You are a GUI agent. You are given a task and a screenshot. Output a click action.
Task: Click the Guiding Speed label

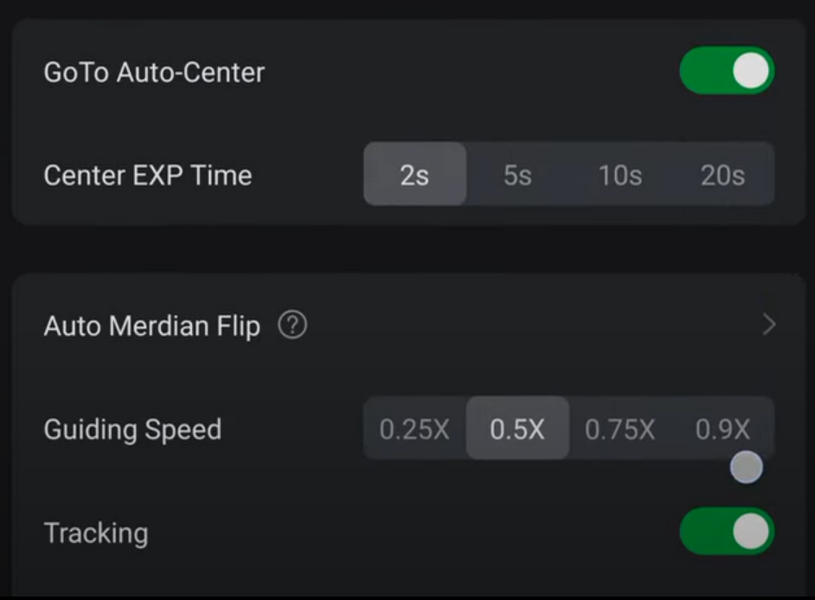133,430
